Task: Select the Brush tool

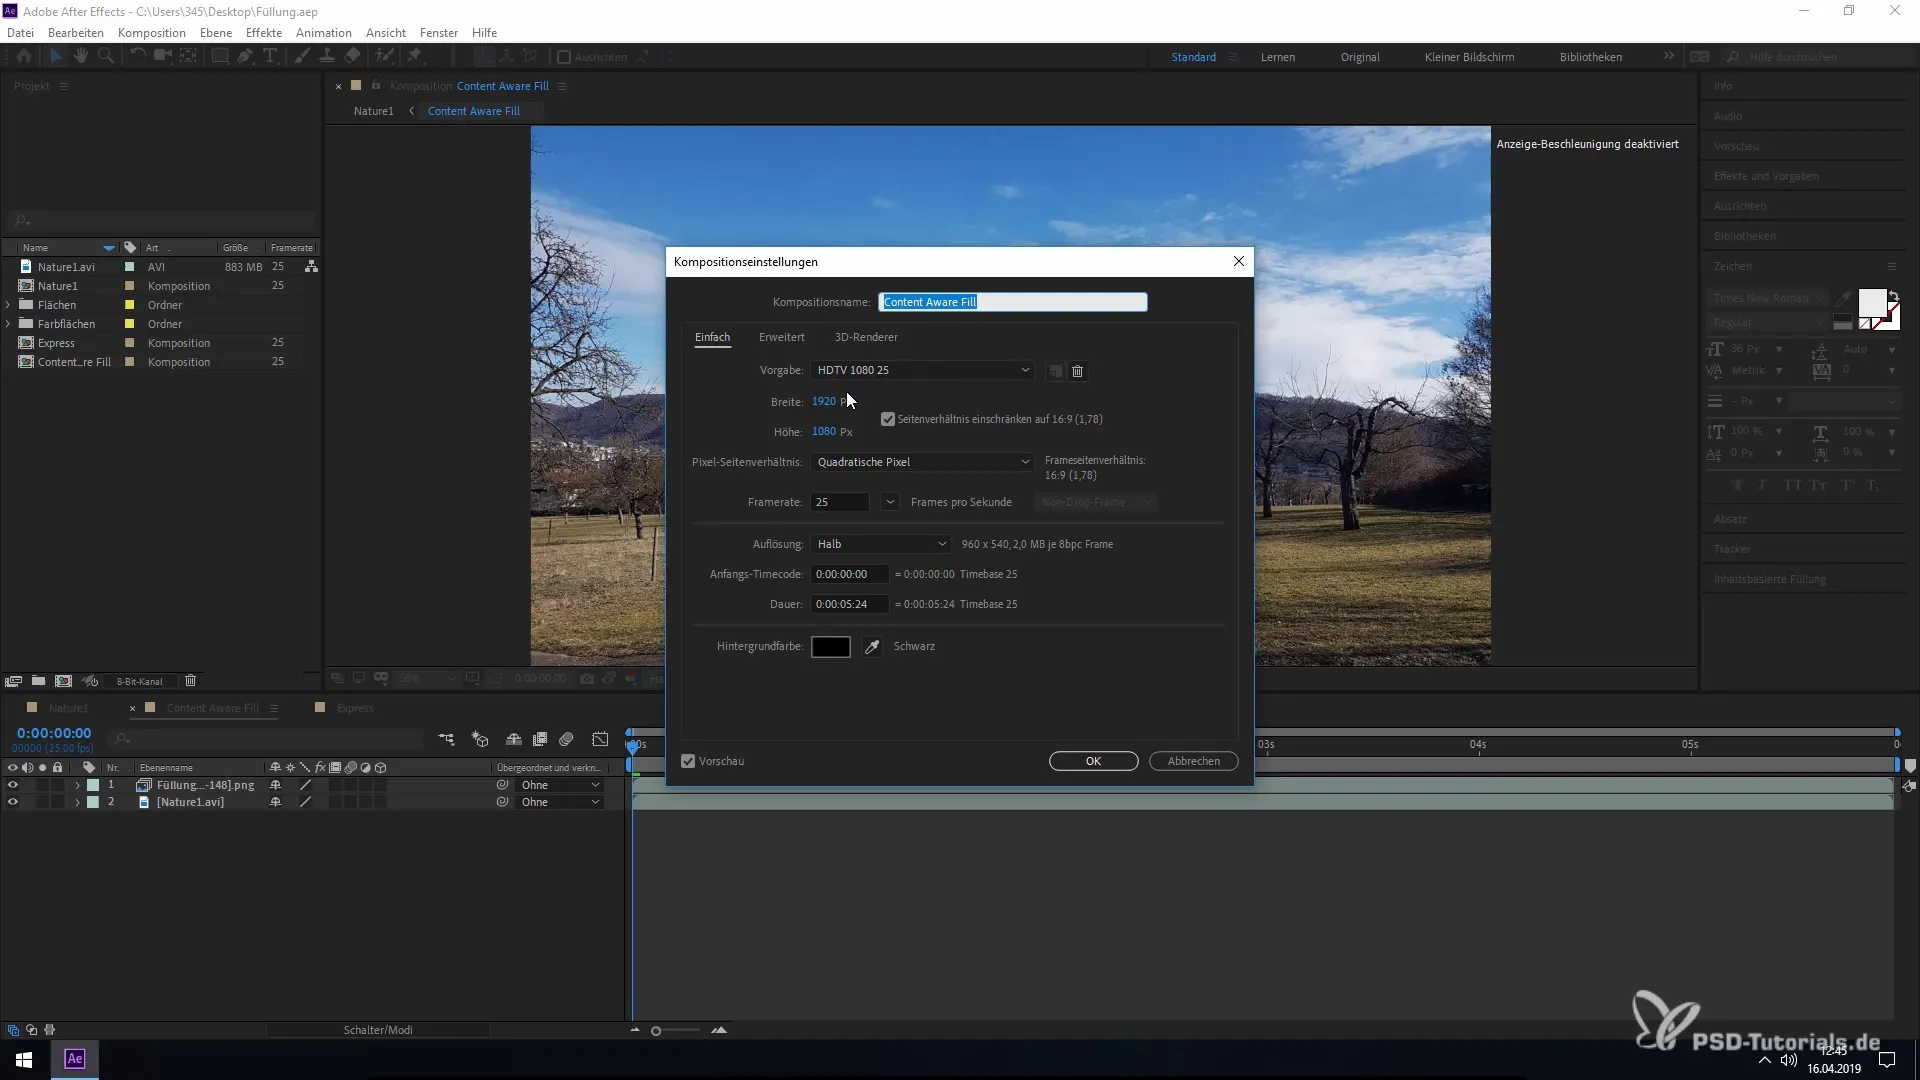Action: click(x=302, y=57)
